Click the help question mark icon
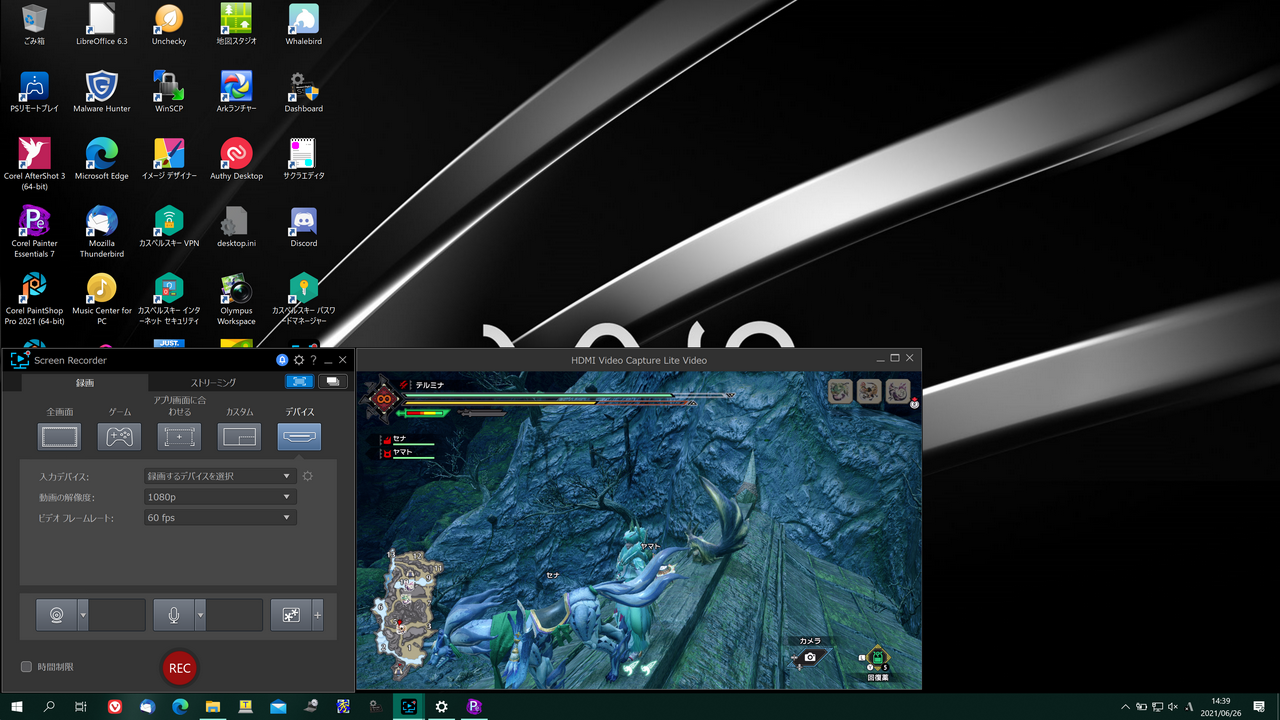Viewport: 1280px width, 720px height. tap(313, 359)
